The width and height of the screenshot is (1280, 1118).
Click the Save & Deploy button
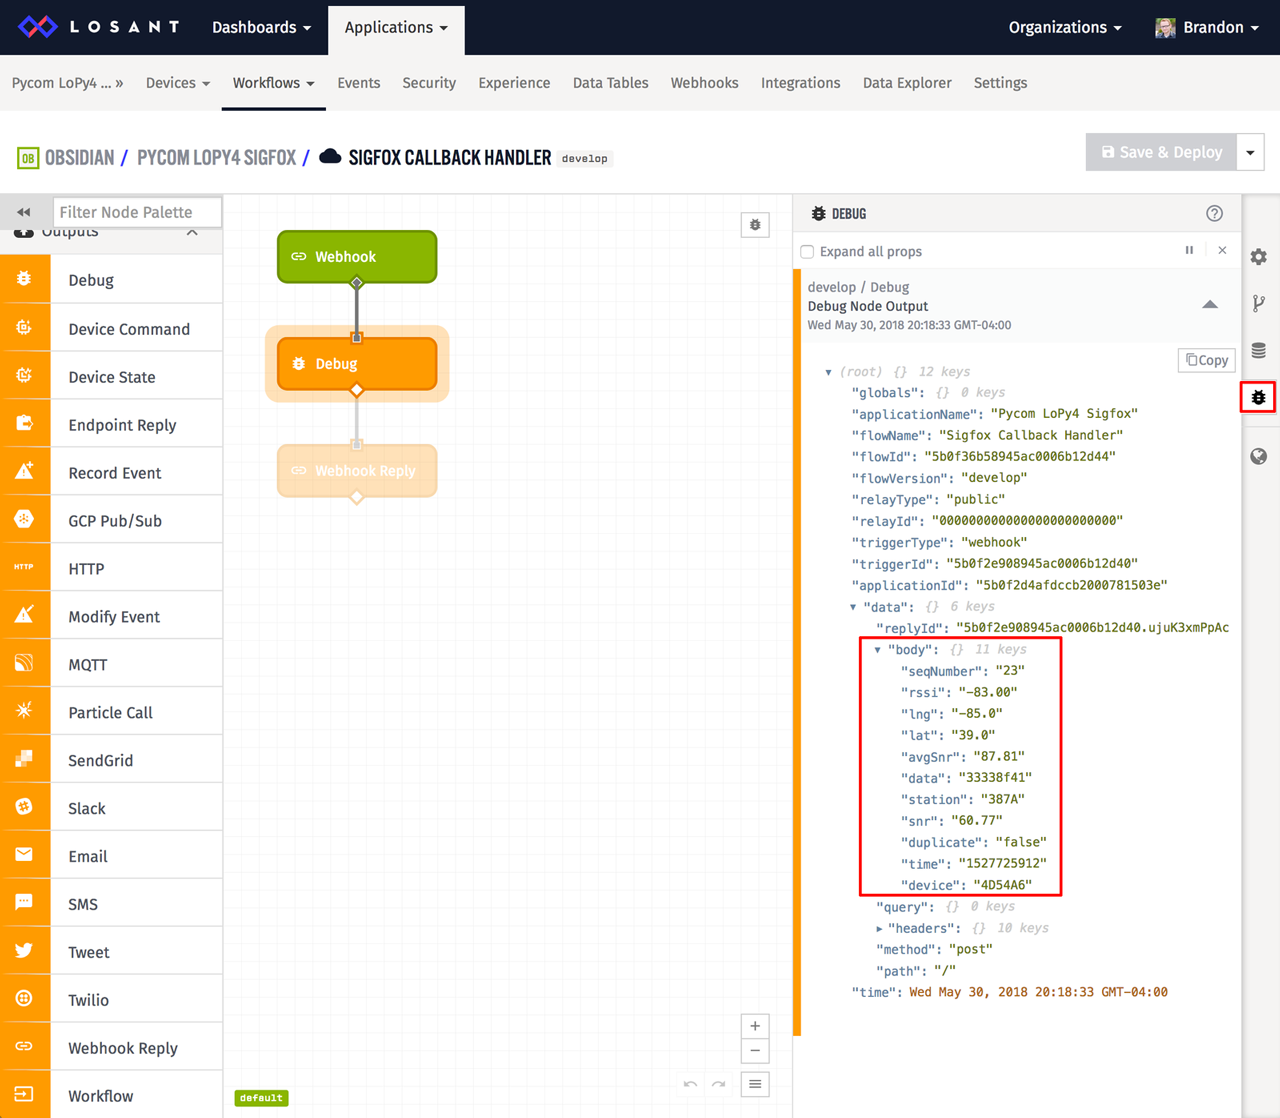tap(1161, 153)
